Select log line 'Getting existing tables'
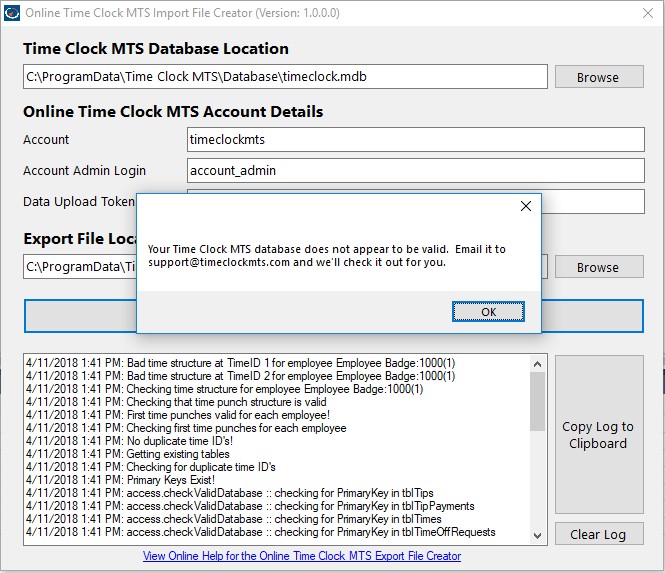This screenshot has width=665, height=573. point(128,454)
